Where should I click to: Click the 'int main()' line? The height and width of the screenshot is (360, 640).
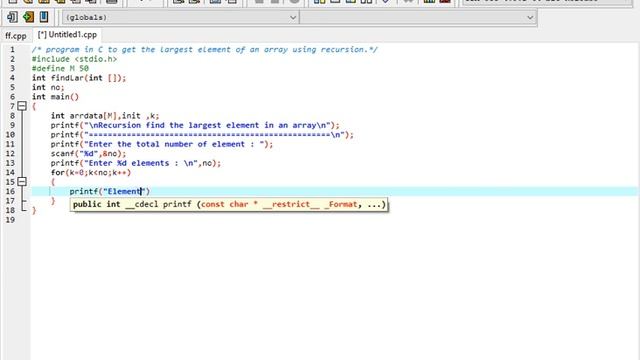(x=56, y=97)
